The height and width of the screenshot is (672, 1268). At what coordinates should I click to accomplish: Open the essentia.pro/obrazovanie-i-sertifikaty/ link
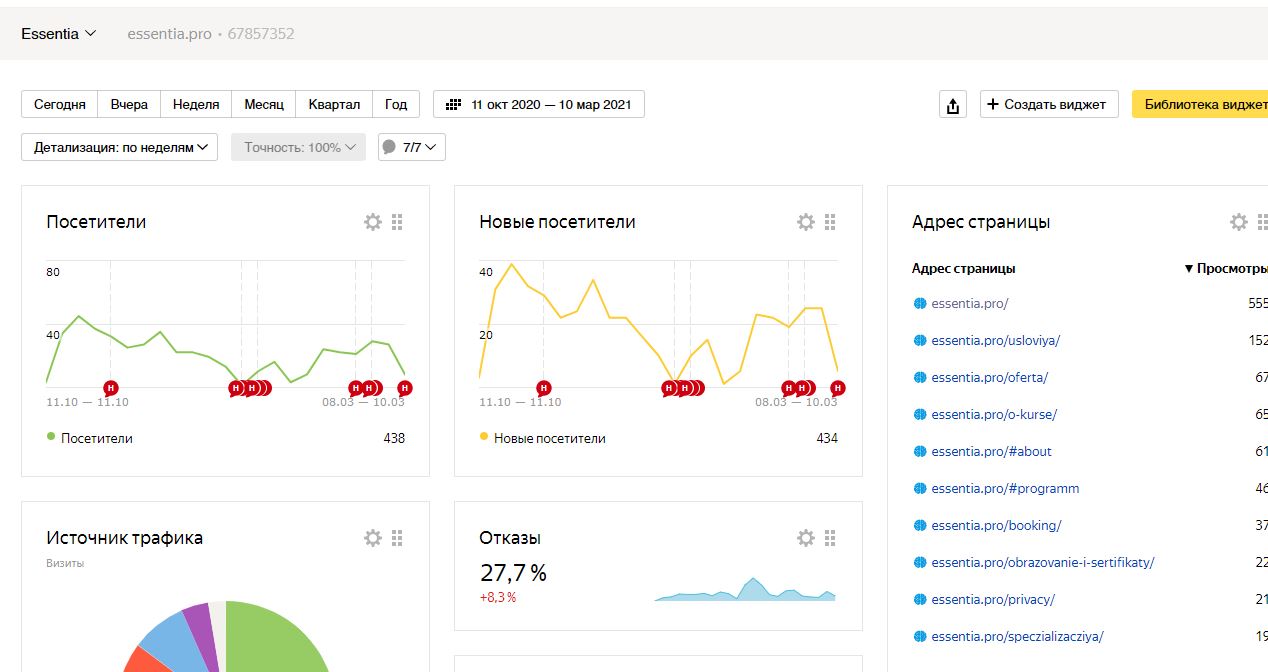coord(1043,562)
